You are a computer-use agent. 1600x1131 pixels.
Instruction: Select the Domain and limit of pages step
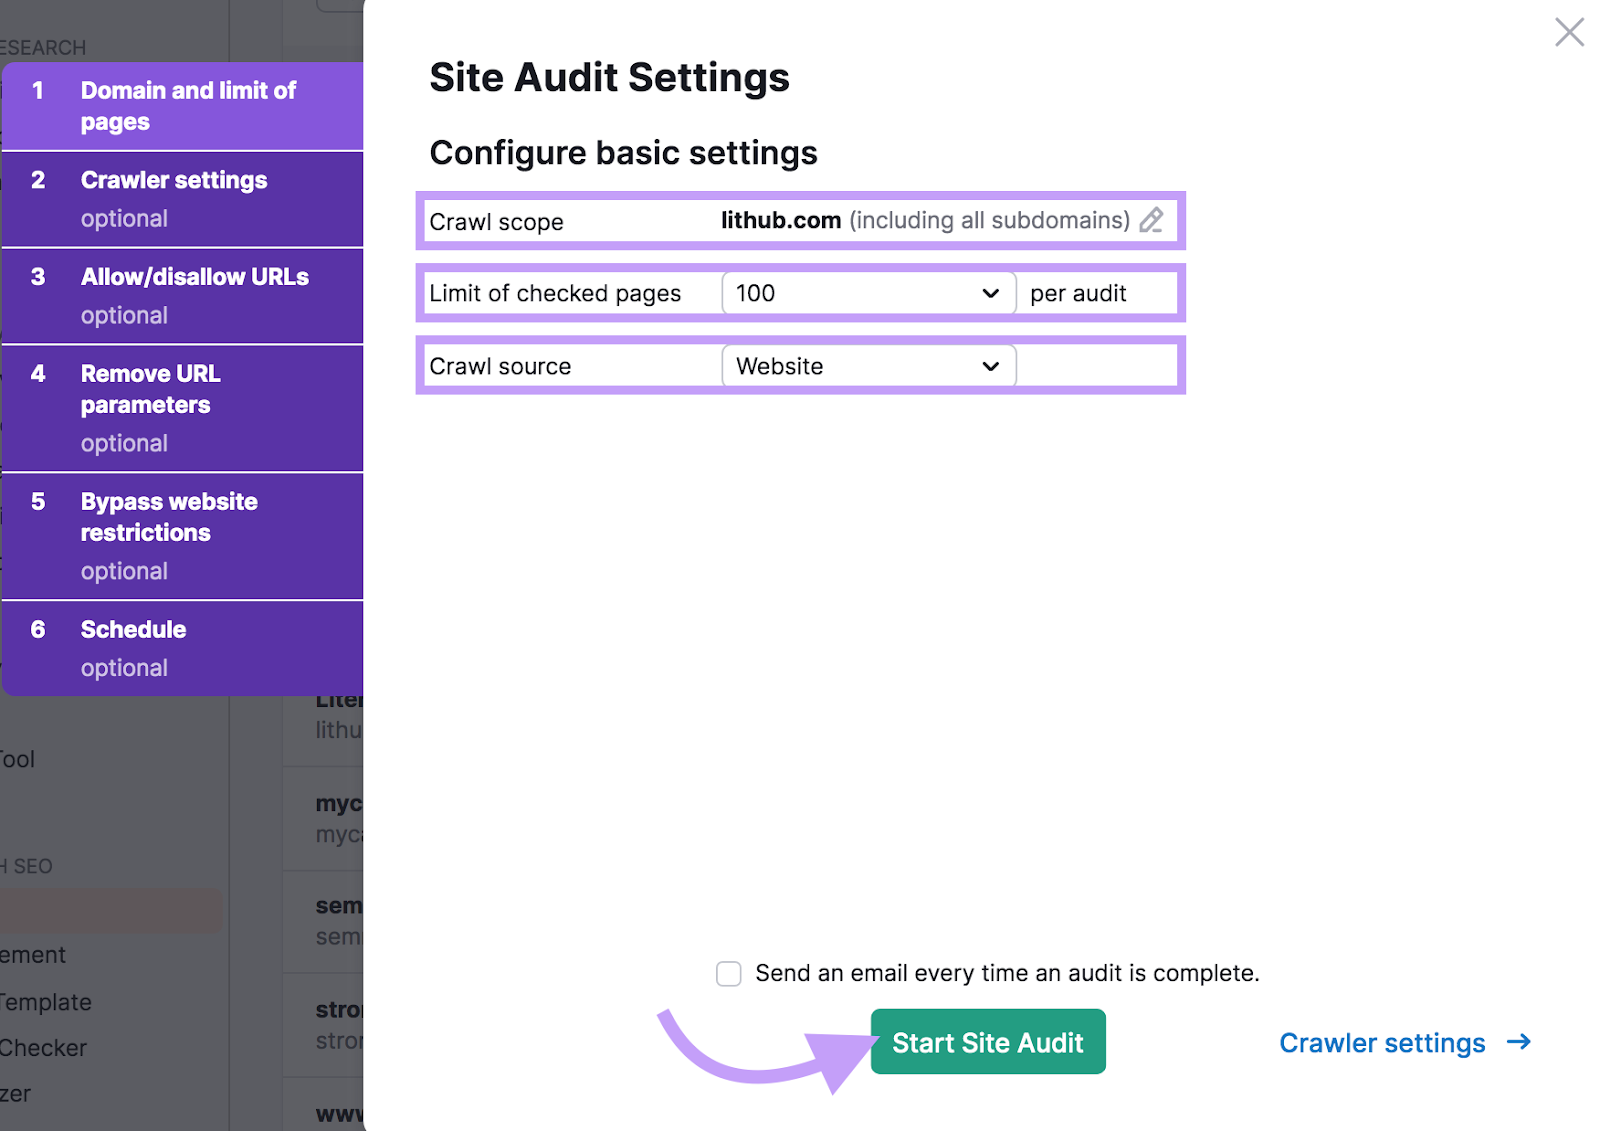[x=188, y=106]
